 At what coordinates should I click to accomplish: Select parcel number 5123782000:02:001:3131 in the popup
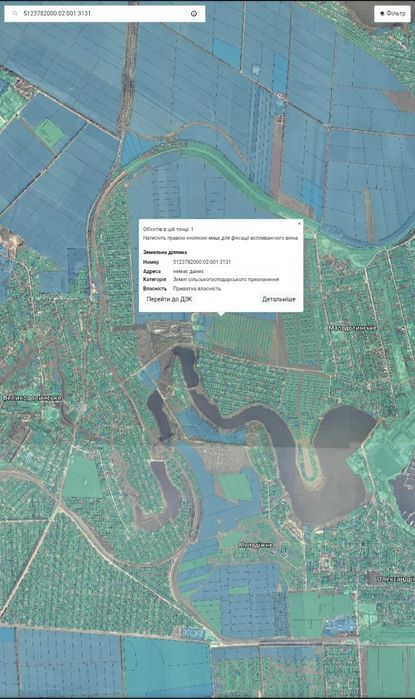pos(202,262)
